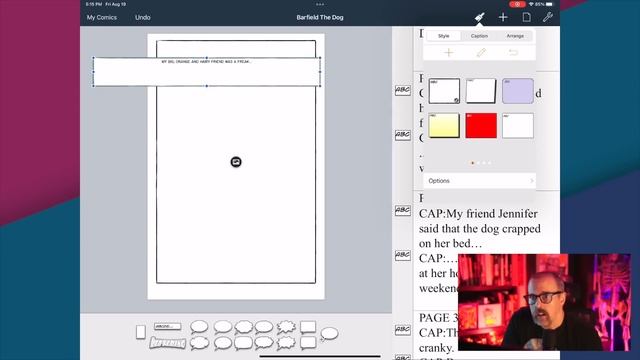This screenshot has width=640, height=360.
Task: Pick the spiky burst balloon, top row
Action: coord(286,327)
